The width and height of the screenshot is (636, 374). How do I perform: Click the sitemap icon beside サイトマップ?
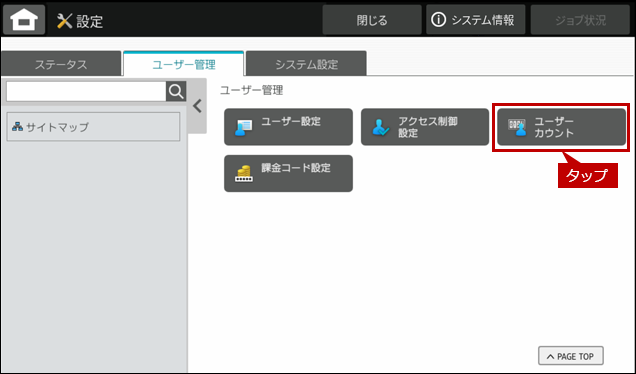tap(17, 127)
